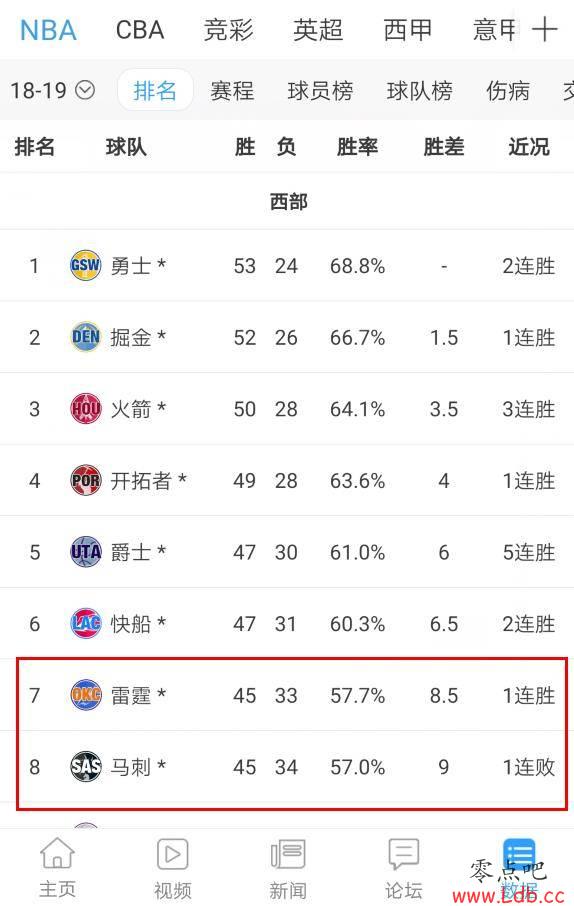Switch to the CBA league tab
Image resolution: width=574 pixels, height=906 pixels.
(140, 30)
